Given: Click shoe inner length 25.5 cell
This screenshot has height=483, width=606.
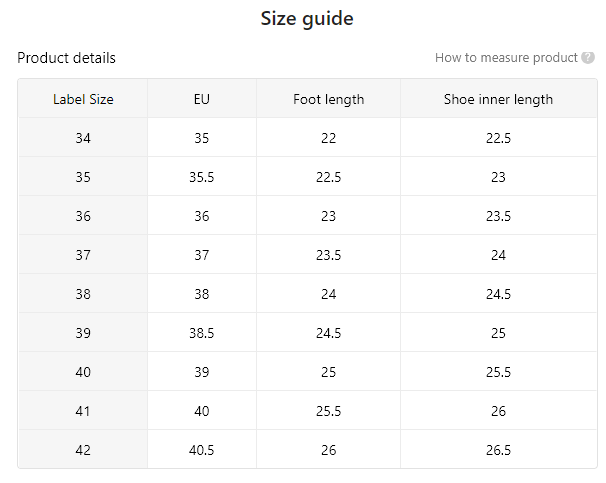Looking at the screenshot, I should [499, 372].
